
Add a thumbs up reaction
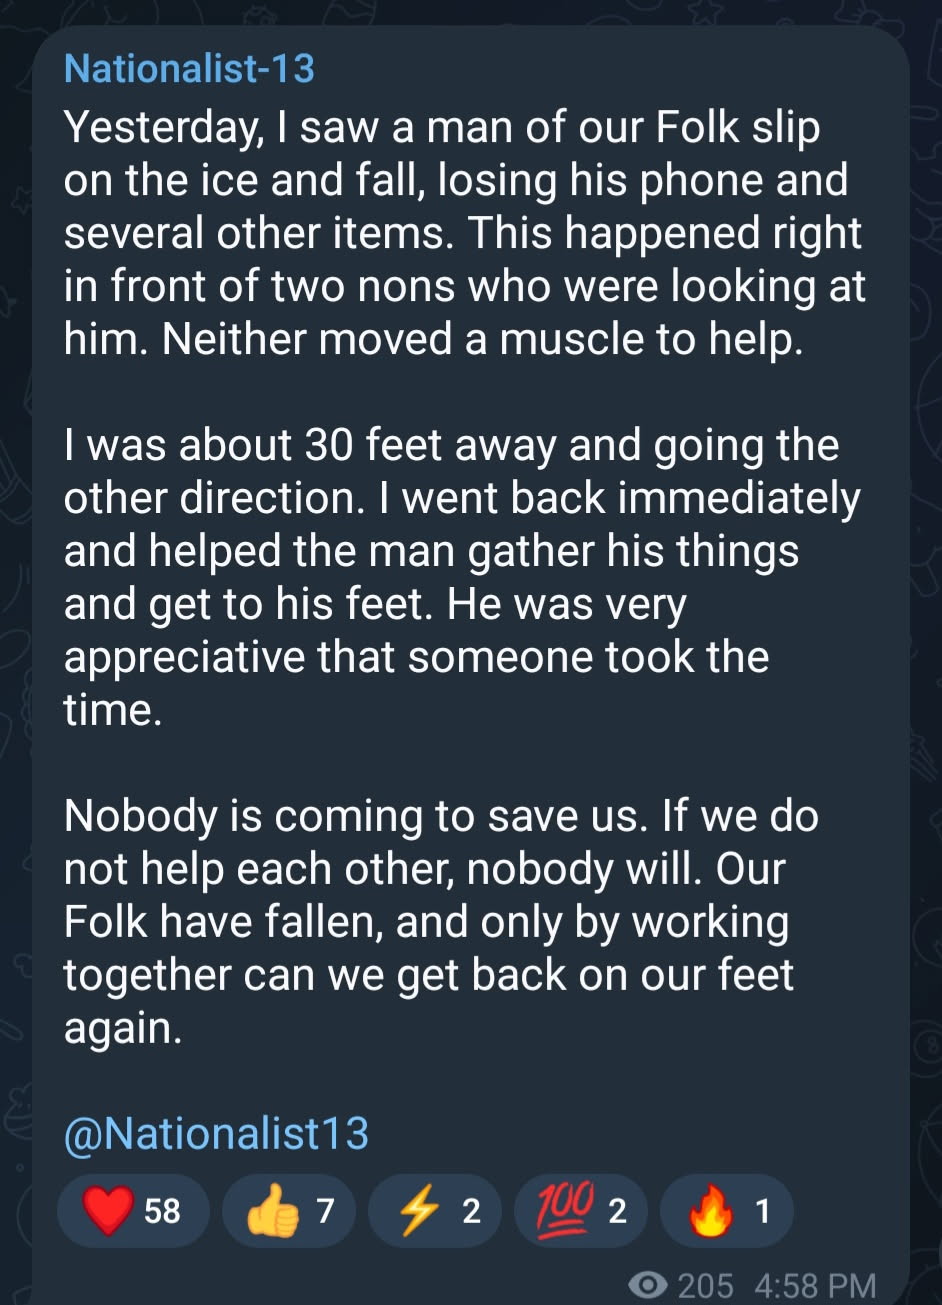[273, 1211]
